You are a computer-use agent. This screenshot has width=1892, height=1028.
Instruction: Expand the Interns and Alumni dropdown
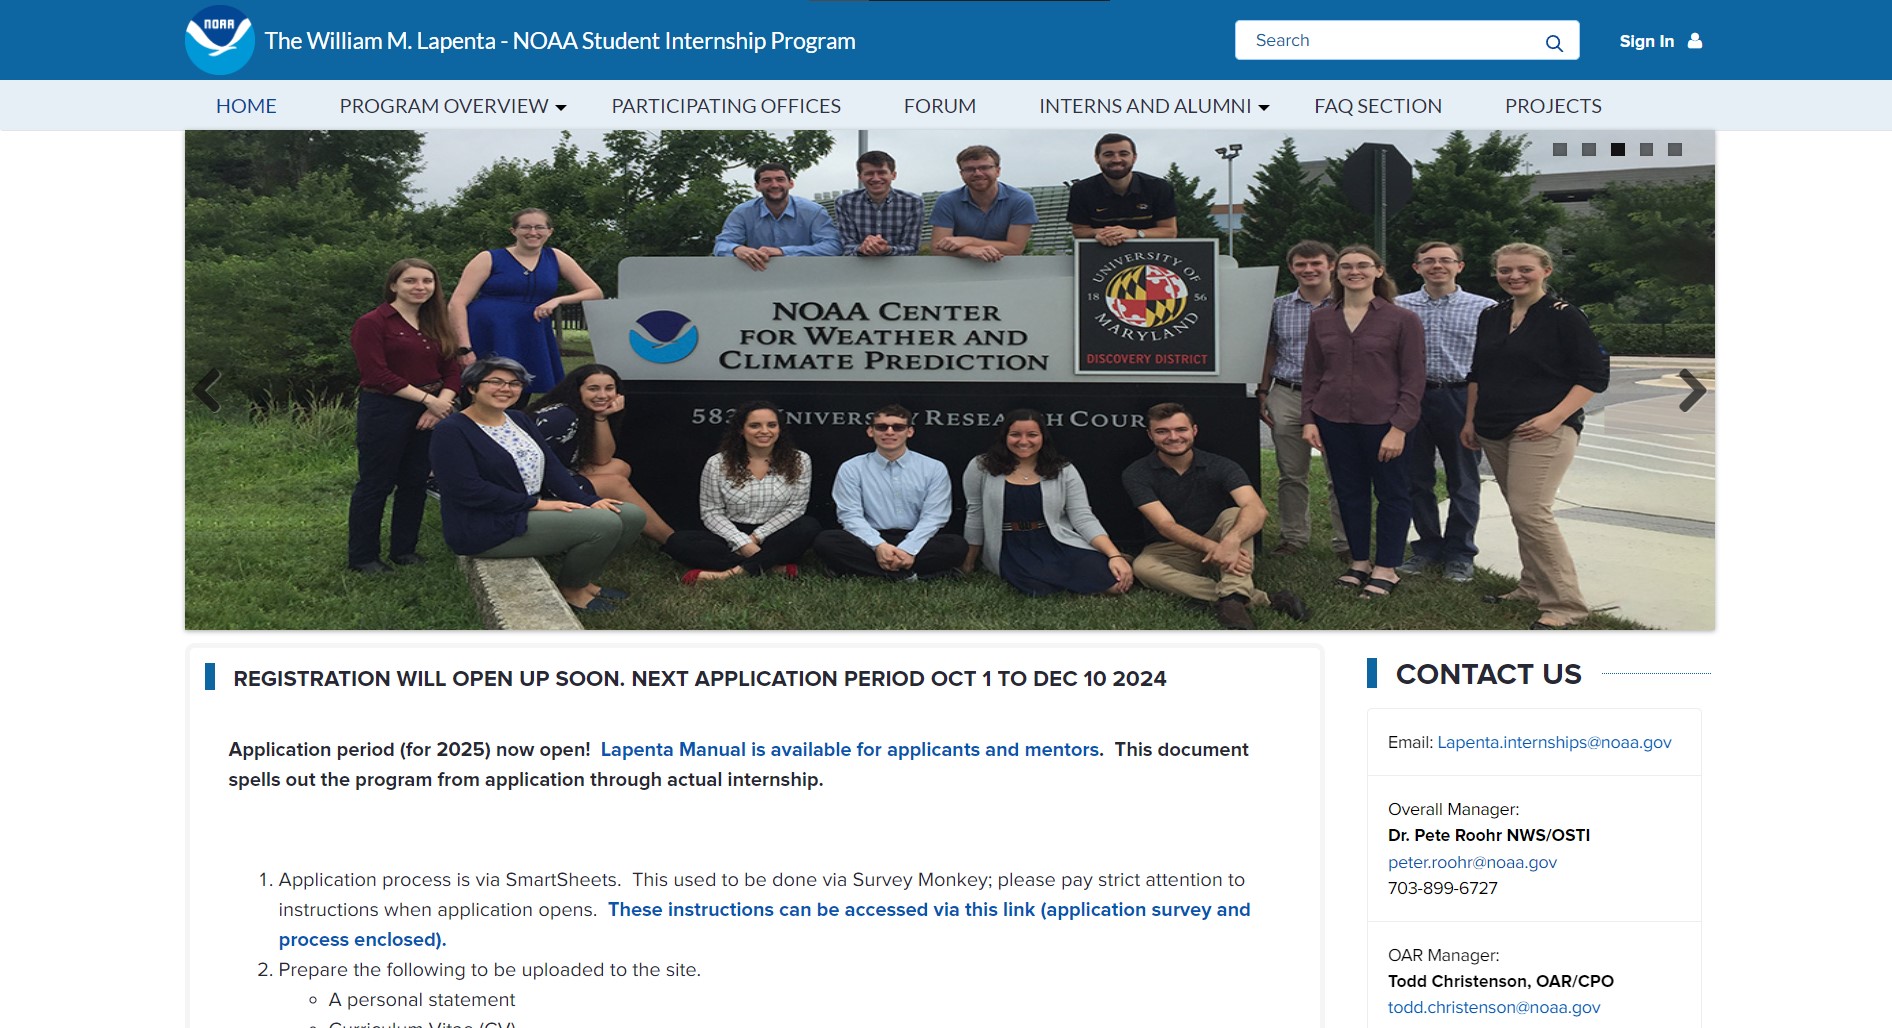pyautogui.click(x=1153, y=106)
